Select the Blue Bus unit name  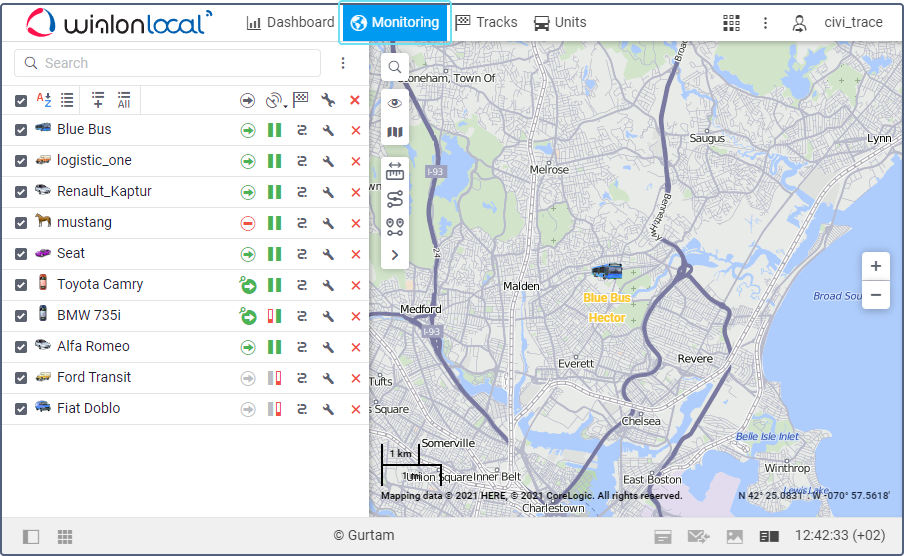84,129
